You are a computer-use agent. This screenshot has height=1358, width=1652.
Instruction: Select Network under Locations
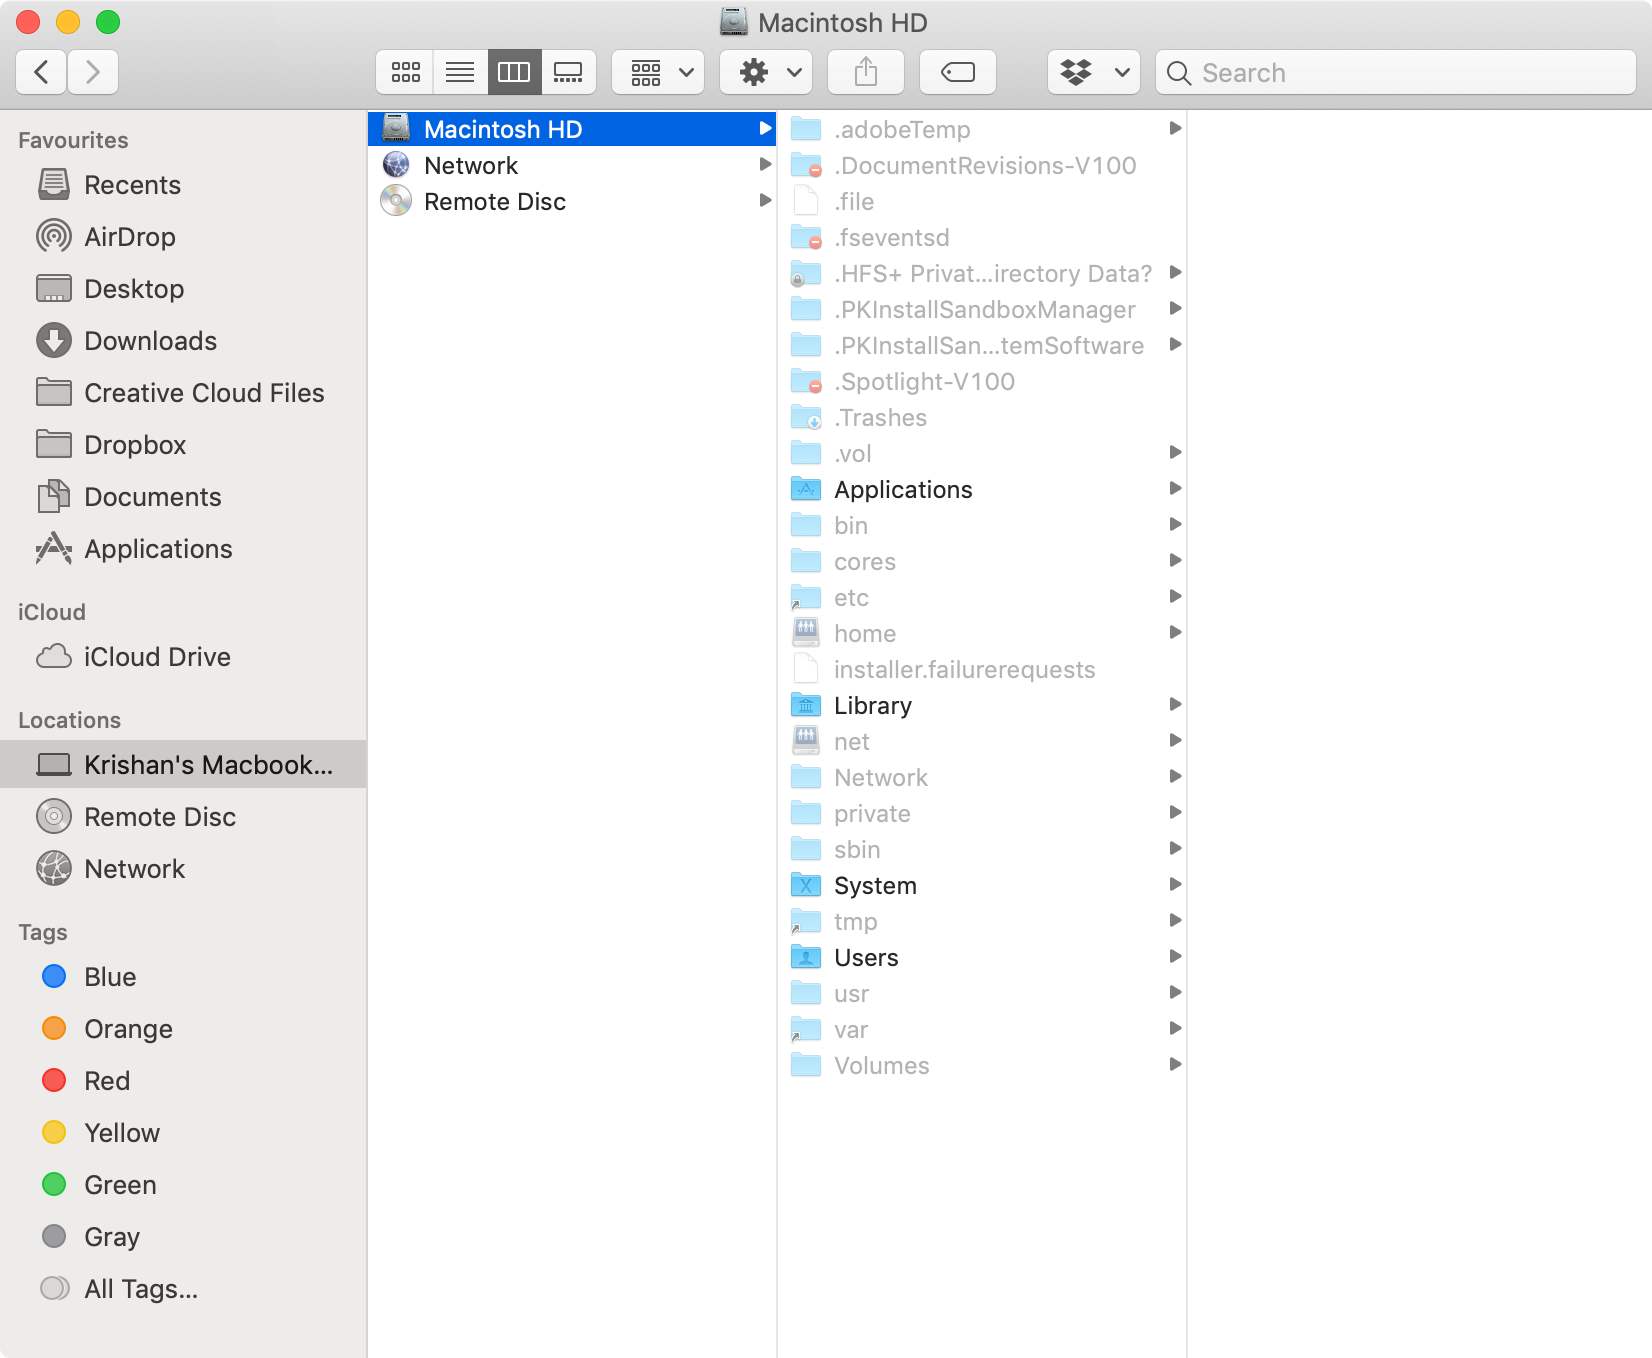(135, 869)
